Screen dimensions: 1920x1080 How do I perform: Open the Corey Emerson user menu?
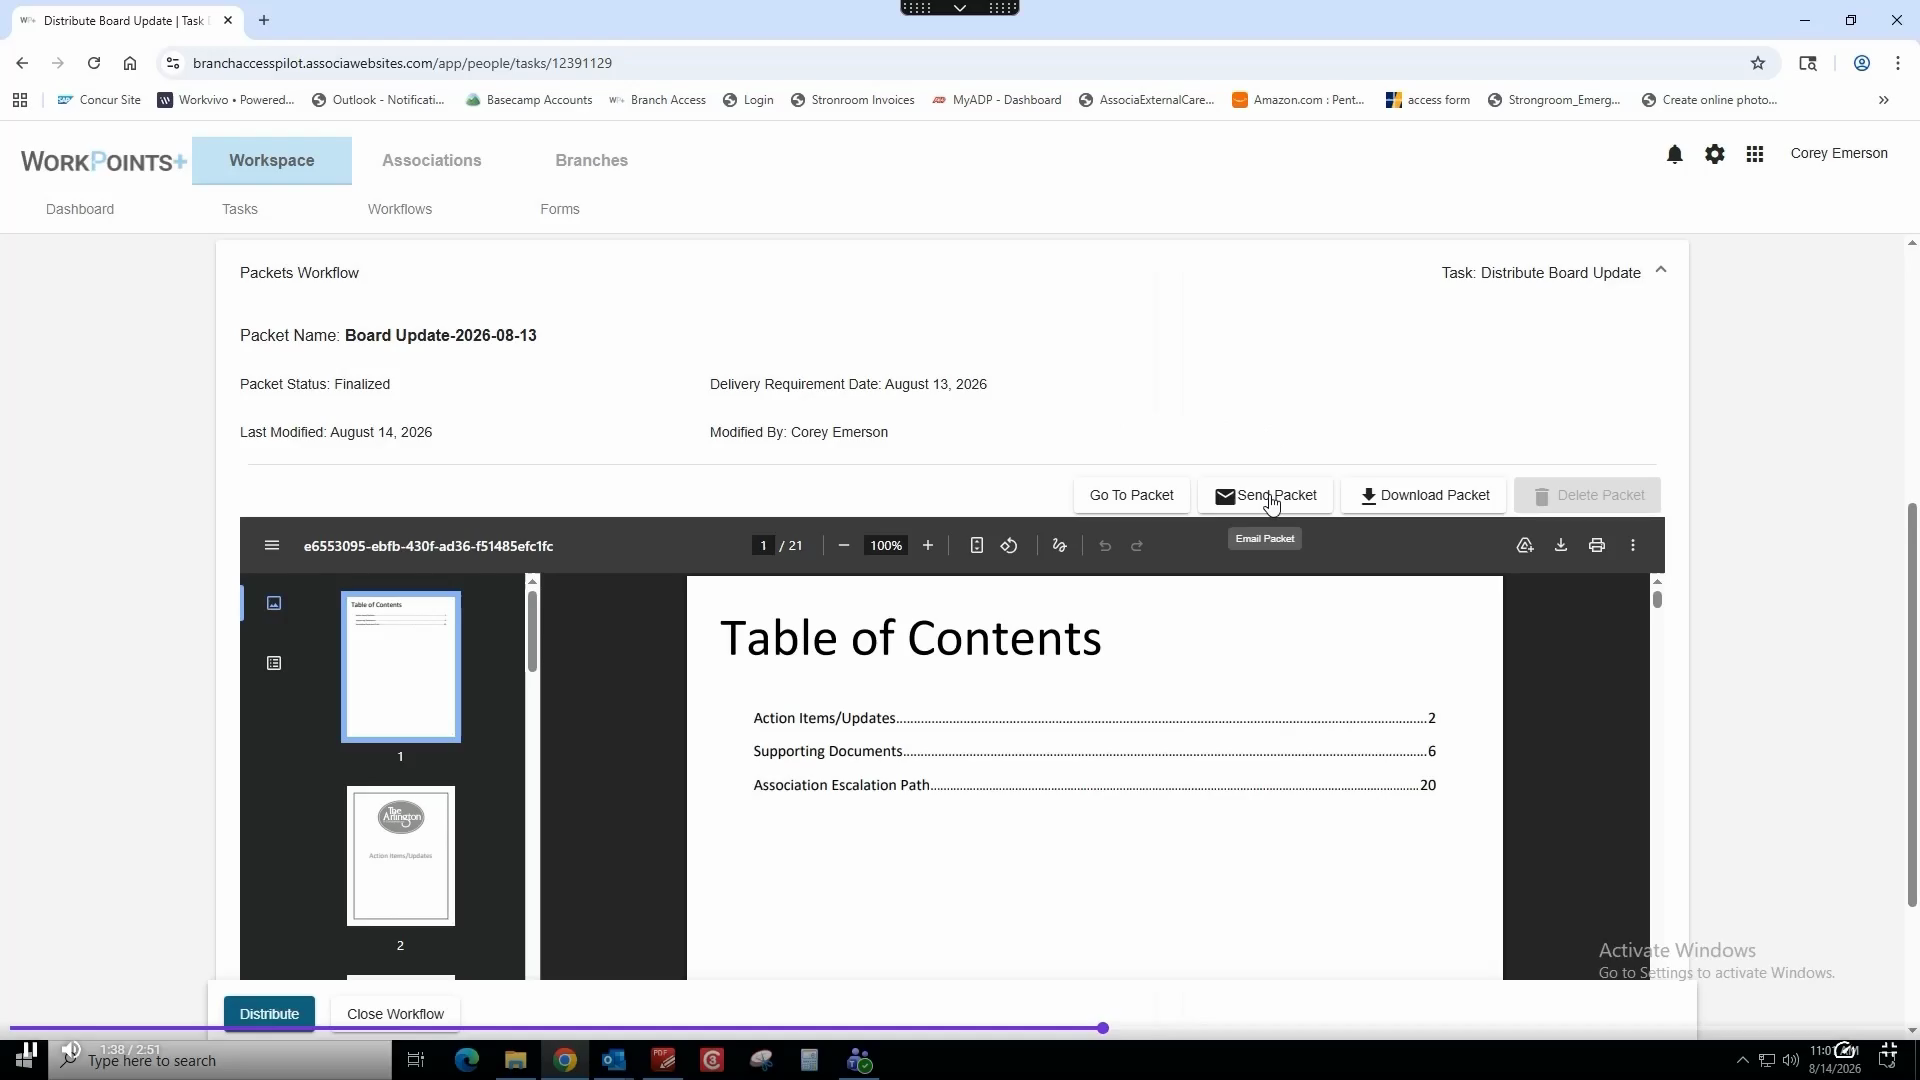[1839, 153]
